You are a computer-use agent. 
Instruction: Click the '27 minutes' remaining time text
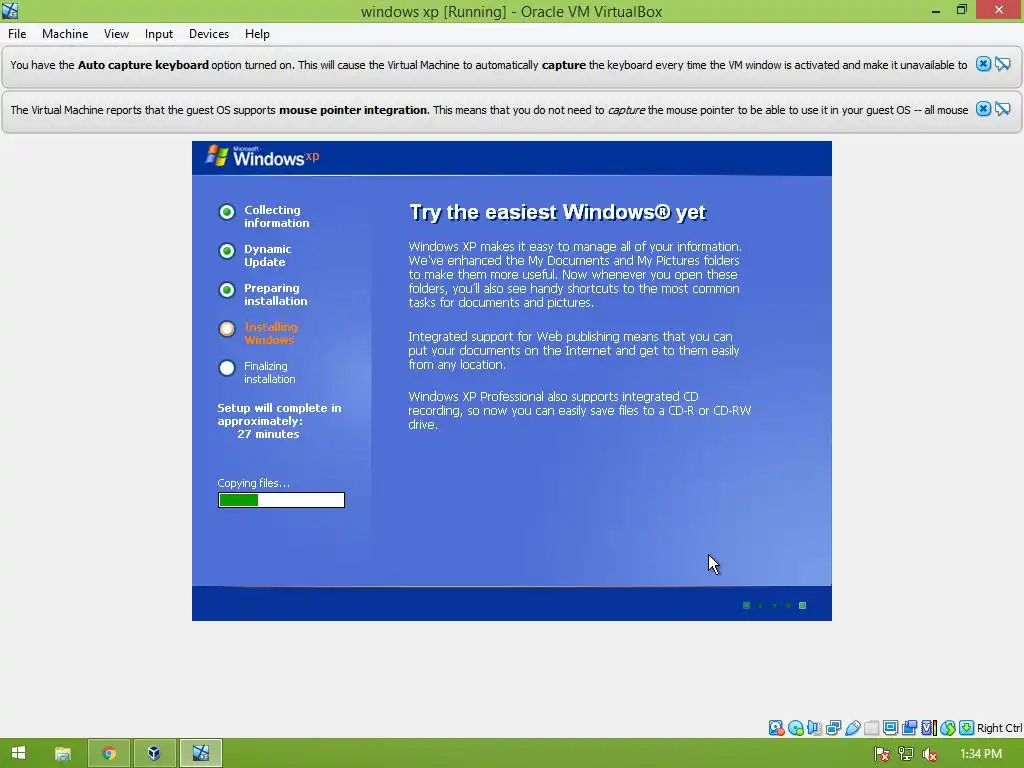[x=268, y=434]
